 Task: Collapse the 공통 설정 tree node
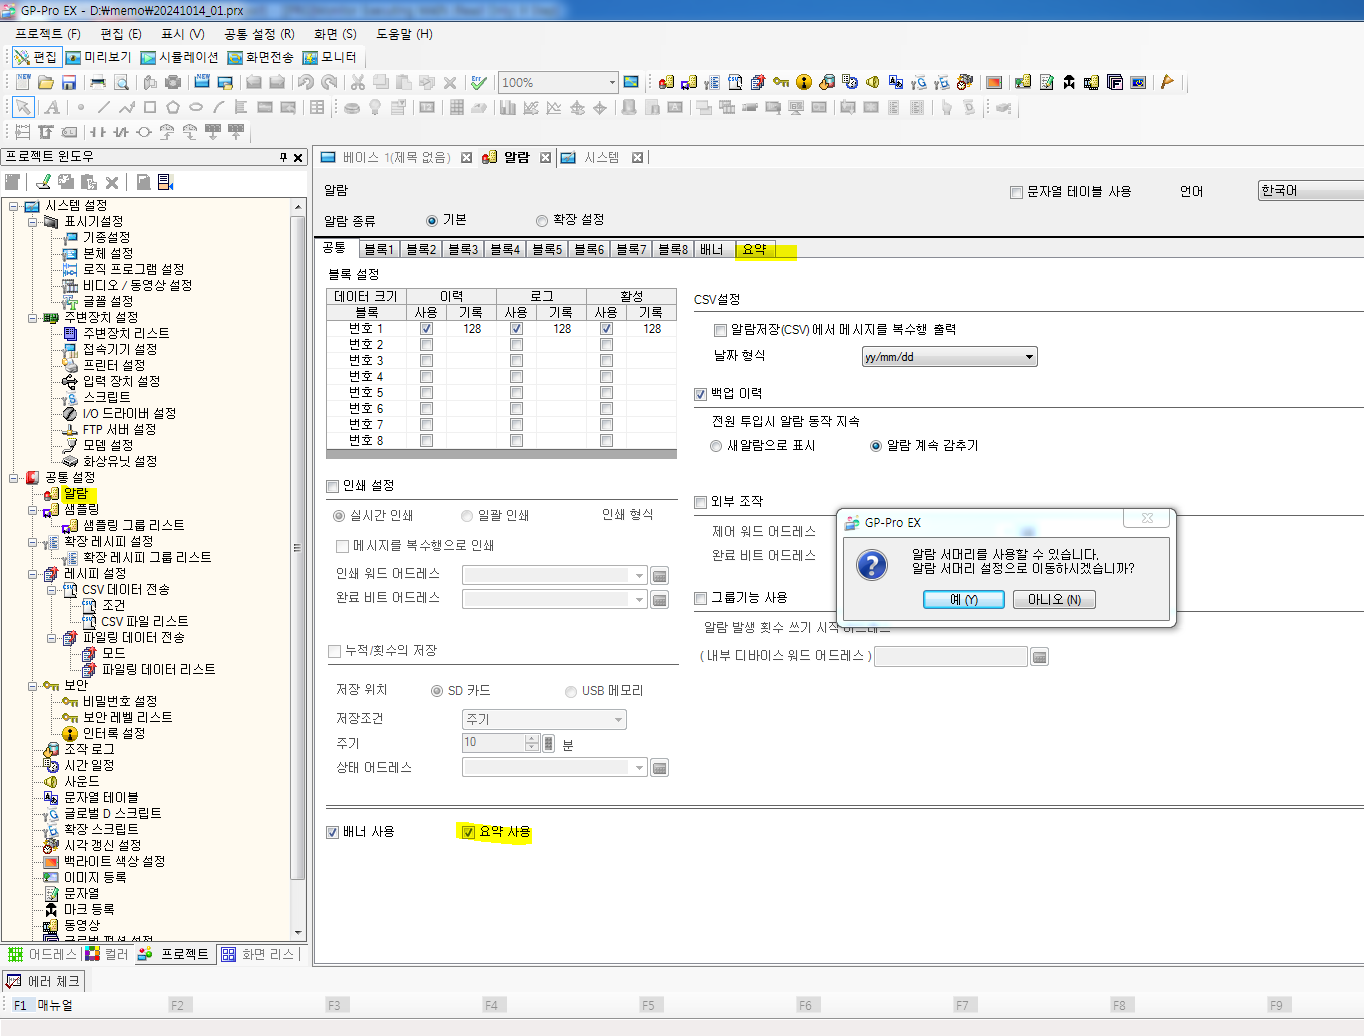click(x=13, y=478)
